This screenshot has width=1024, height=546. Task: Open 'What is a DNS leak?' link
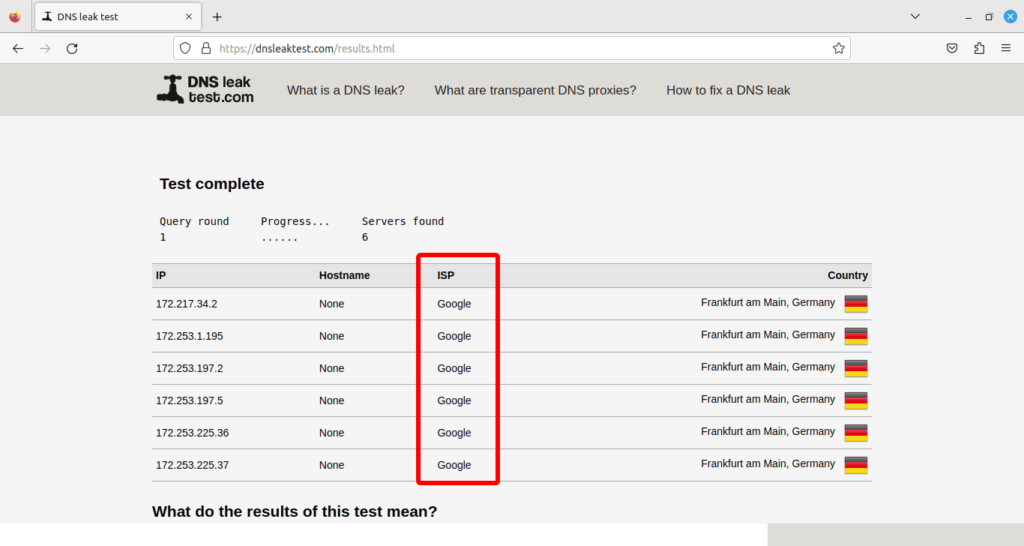point(345,90)
